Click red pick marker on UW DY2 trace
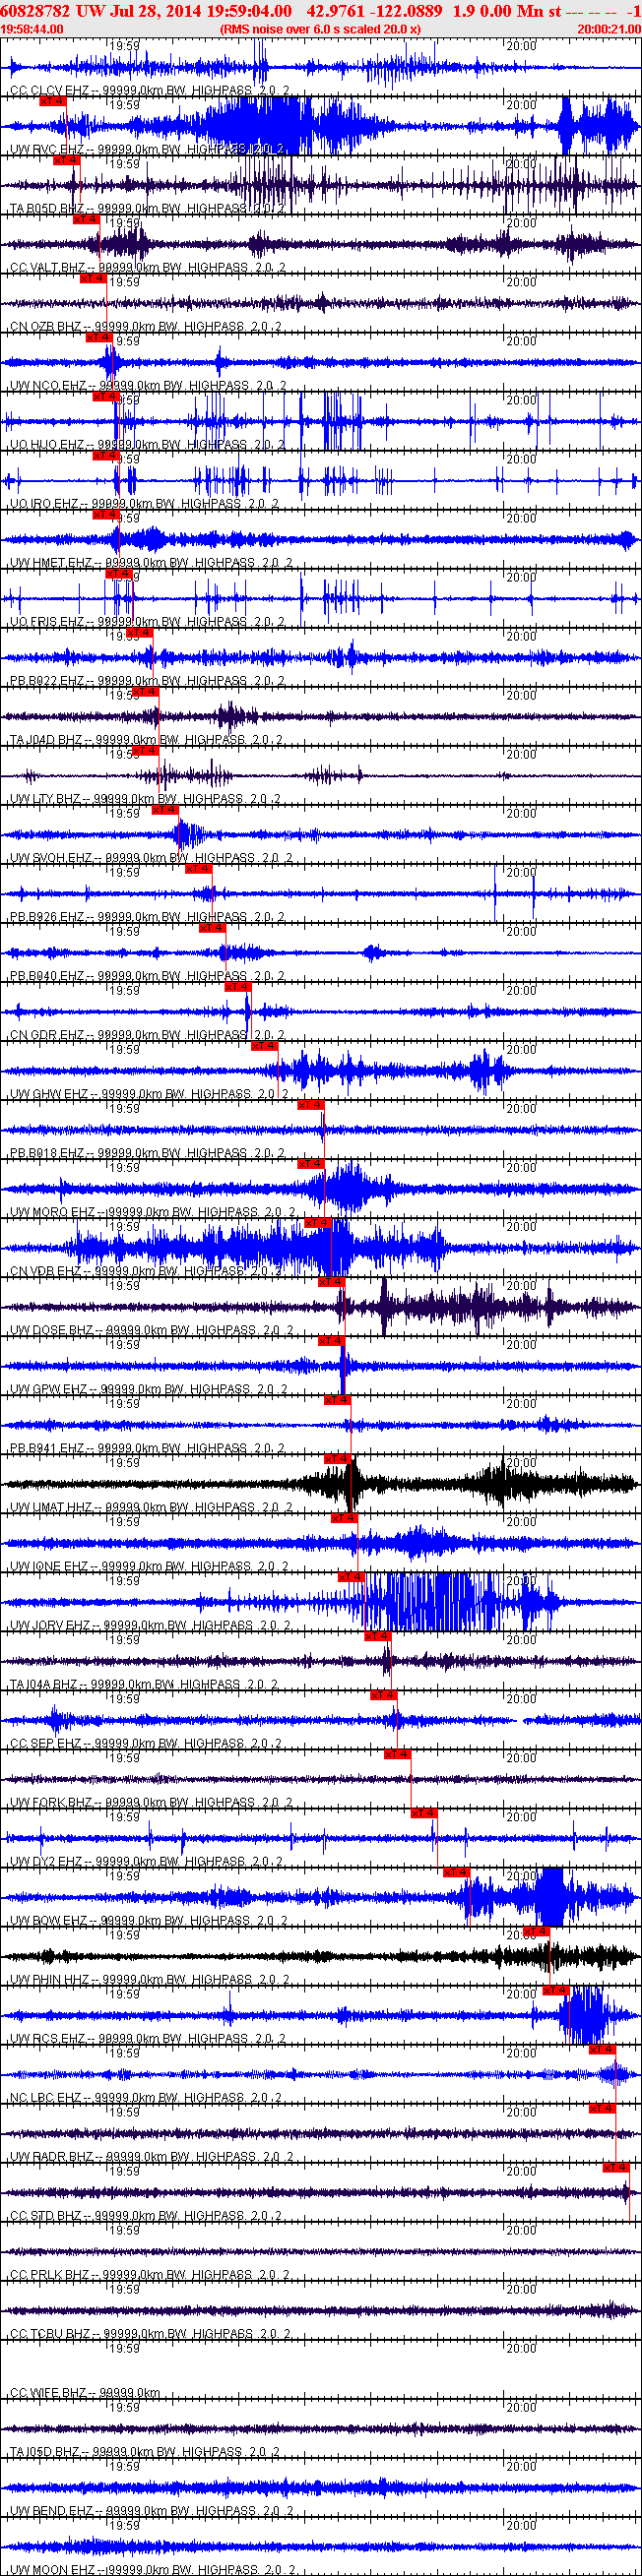This screenshot has width=642, height=2576. tap(424, 1812)
